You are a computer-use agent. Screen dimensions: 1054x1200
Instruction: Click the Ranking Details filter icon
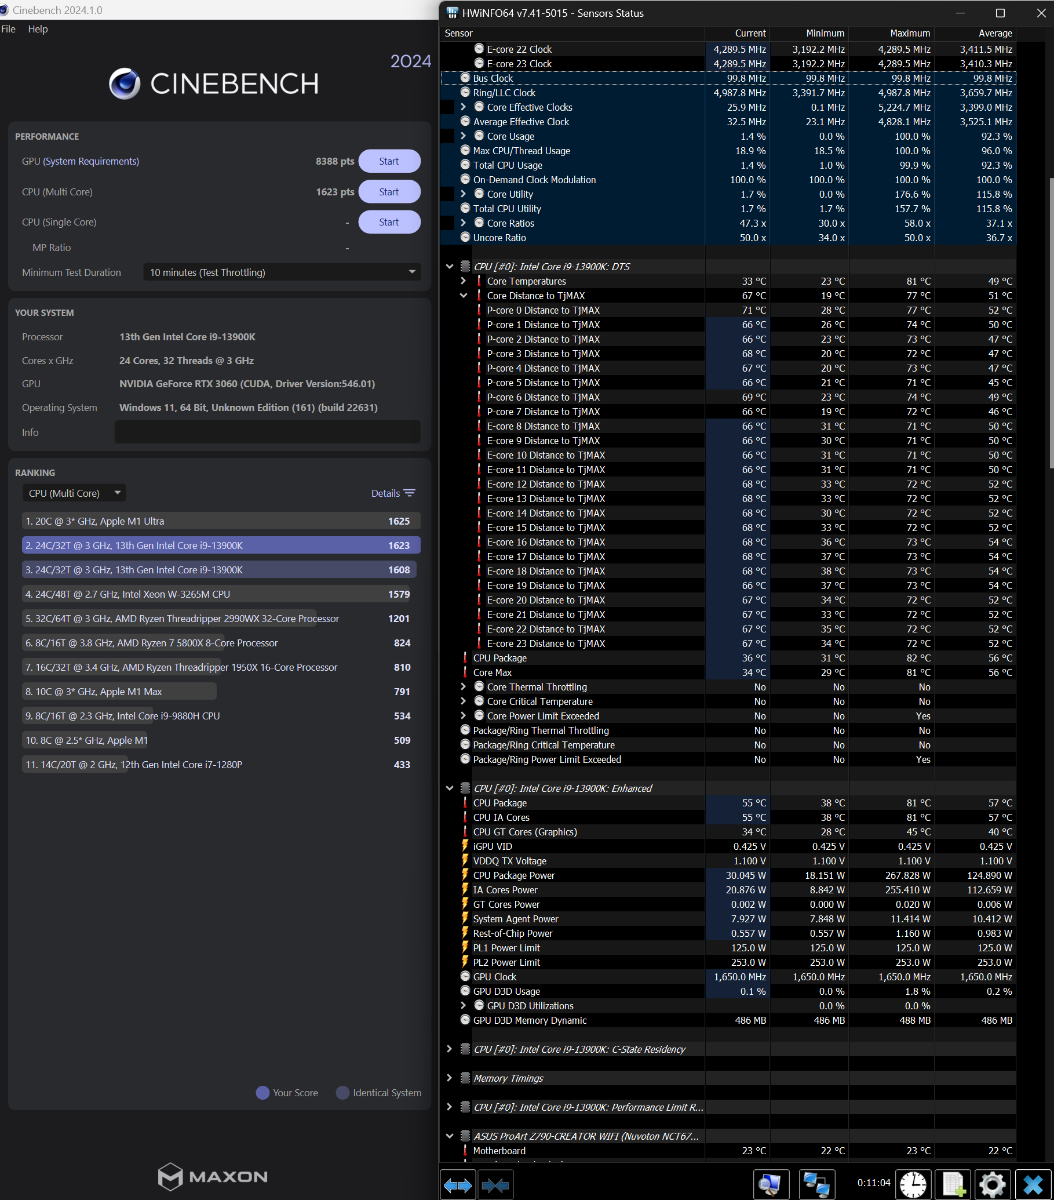409,493
